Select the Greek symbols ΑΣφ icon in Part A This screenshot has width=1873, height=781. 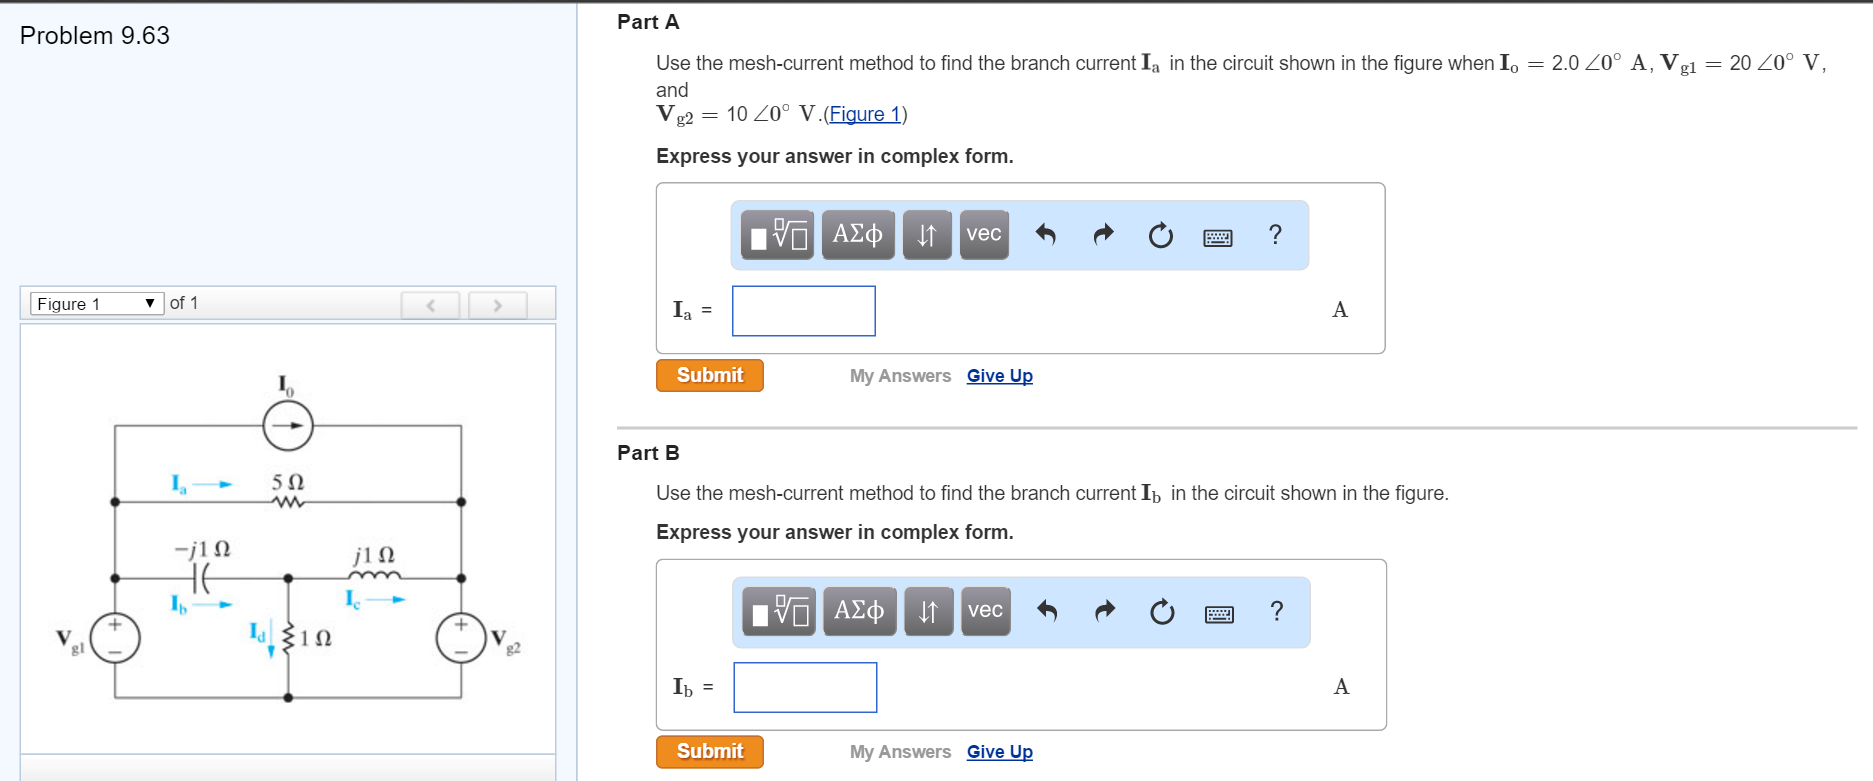857,234
